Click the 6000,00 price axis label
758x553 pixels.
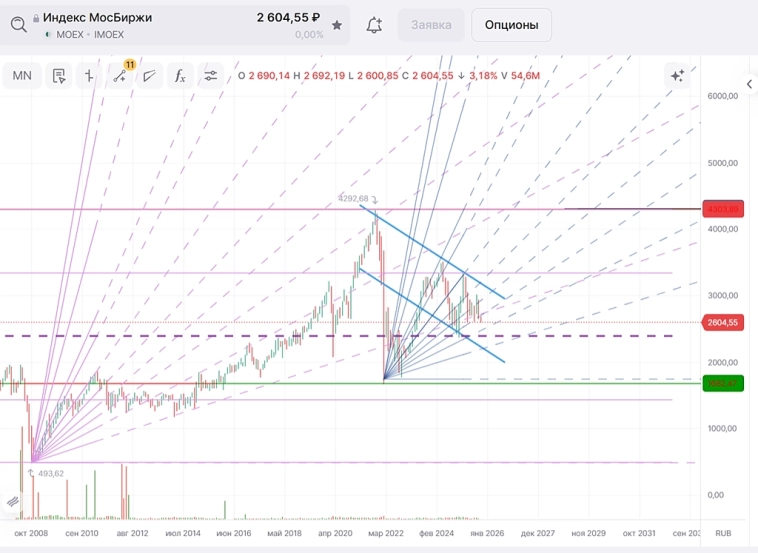coord(723,96)
